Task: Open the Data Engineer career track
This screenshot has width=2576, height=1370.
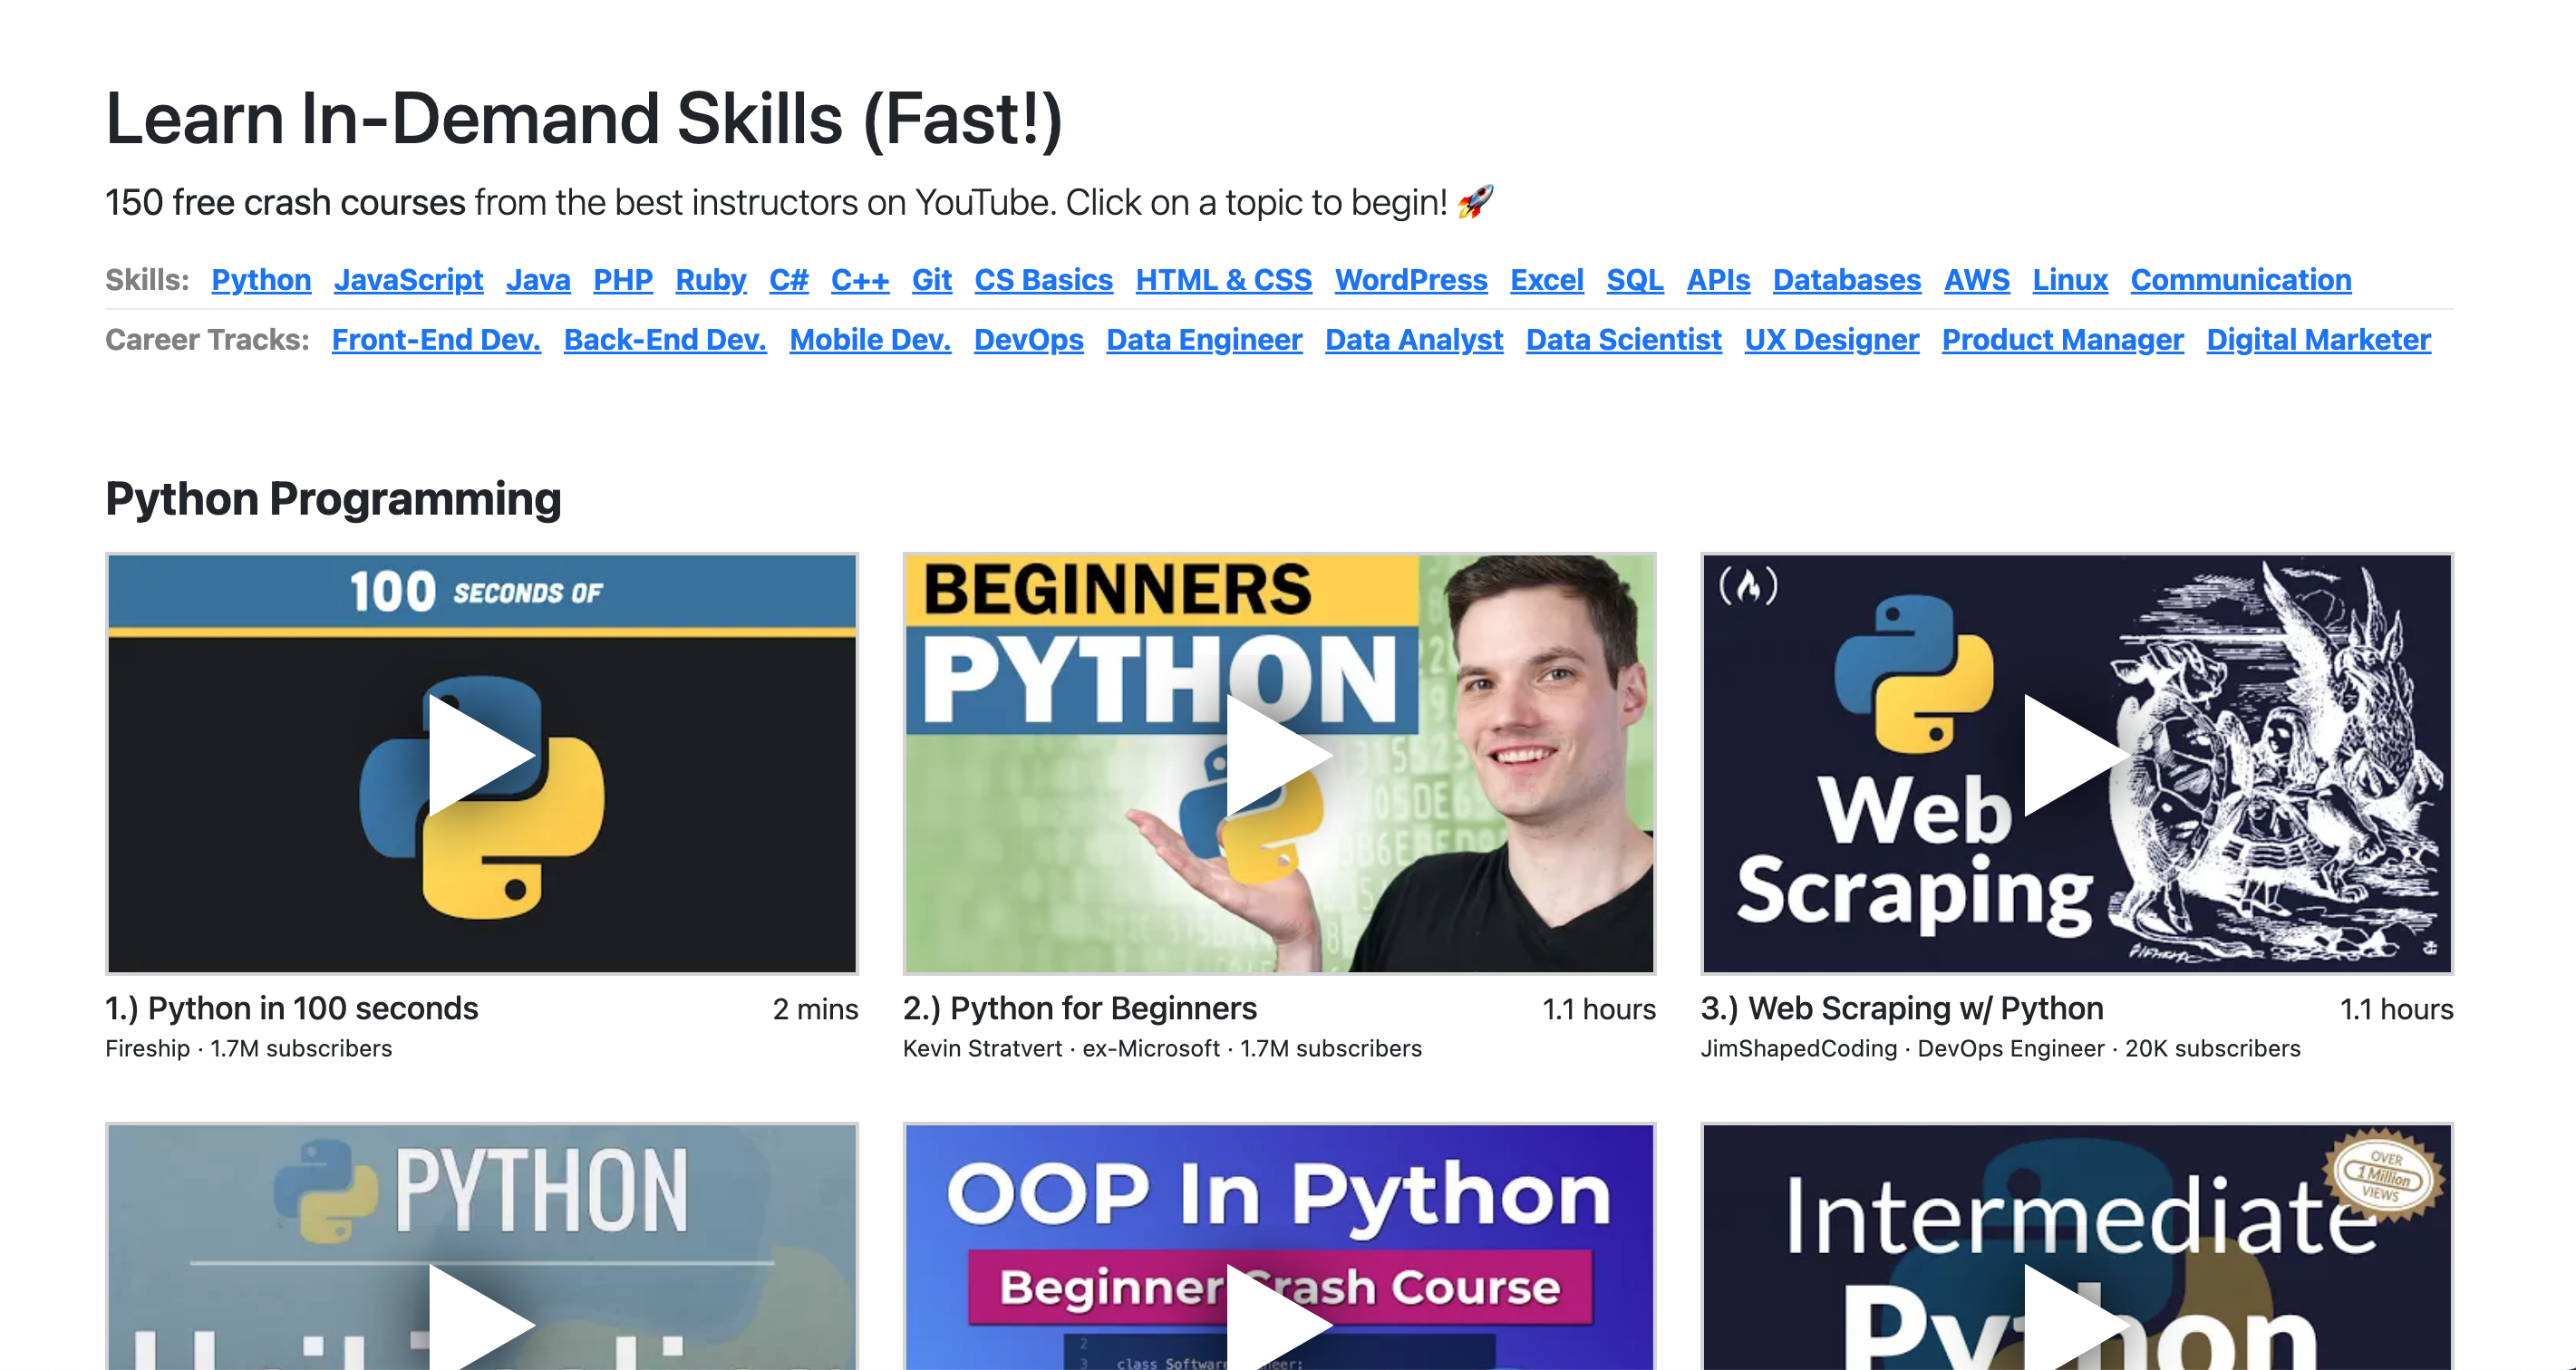Action: click(1204, 340)
